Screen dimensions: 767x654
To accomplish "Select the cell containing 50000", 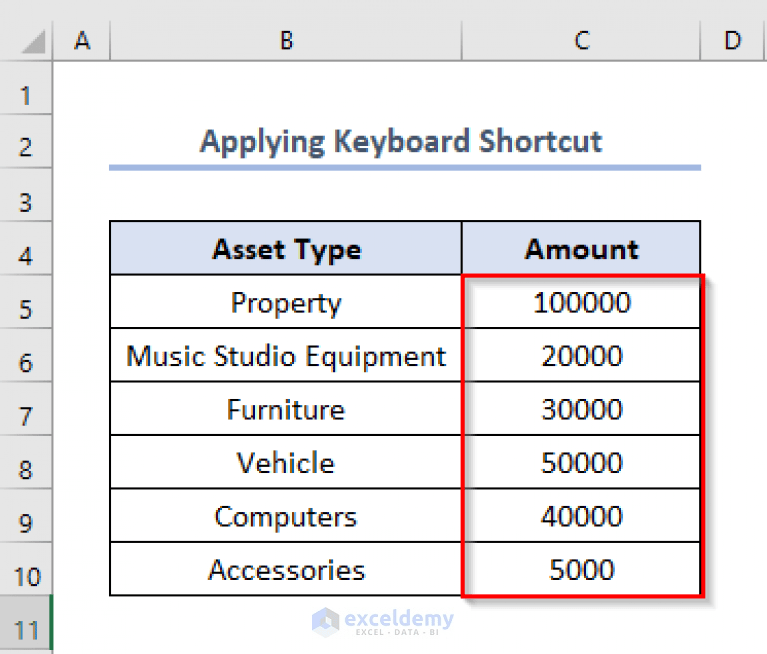I will 581,462.
